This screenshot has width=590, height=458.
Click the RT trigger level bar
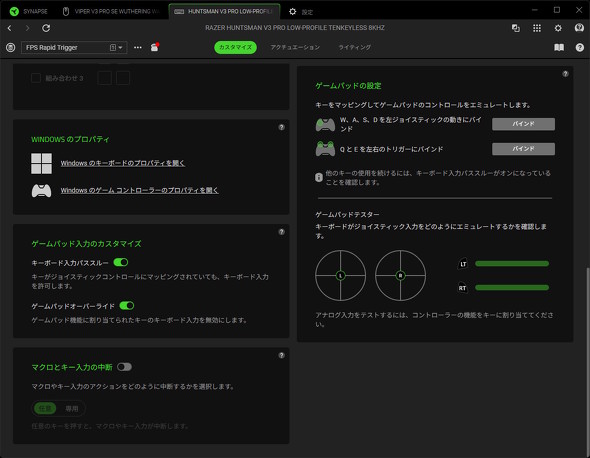point(512,288)
